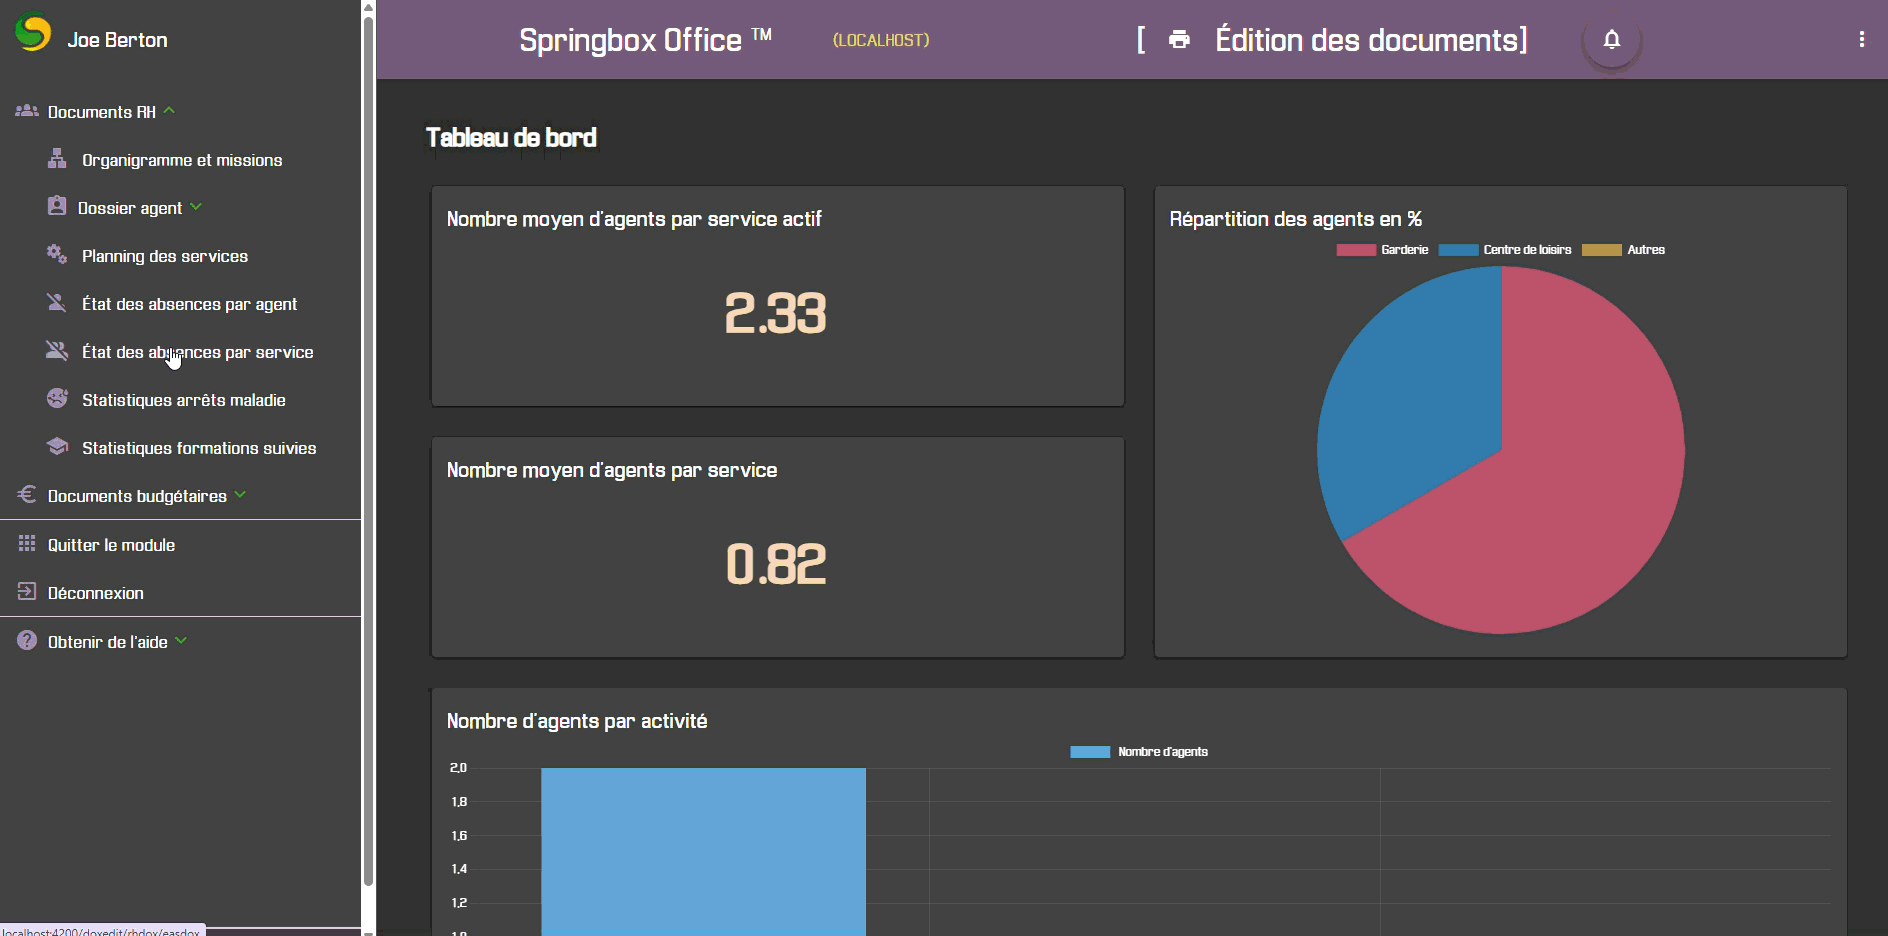1888x936 pixels.
Task: Expand the Dossier agent submenu chevron
Action: click(x=196, y=206)
